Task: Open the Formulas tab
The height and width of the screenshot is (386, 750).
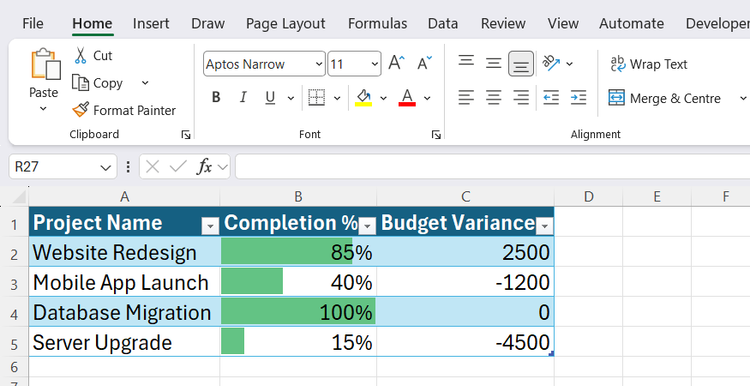Action: (x=377, y=23)
